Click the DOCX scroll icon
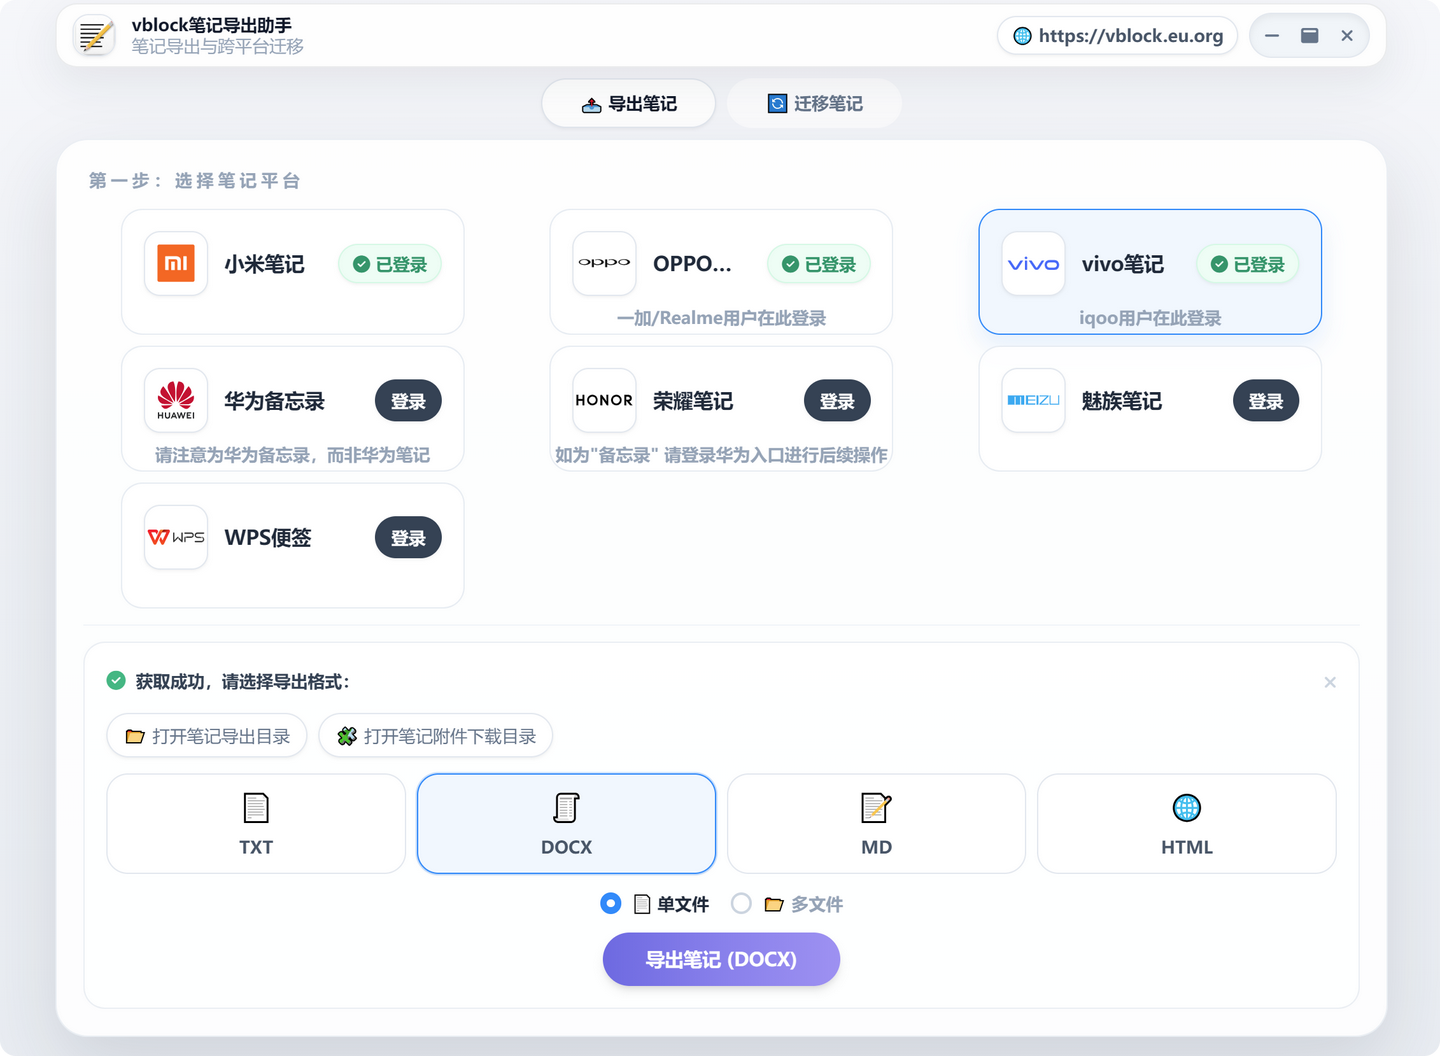1440x1056 pixels. coord(566,808)
